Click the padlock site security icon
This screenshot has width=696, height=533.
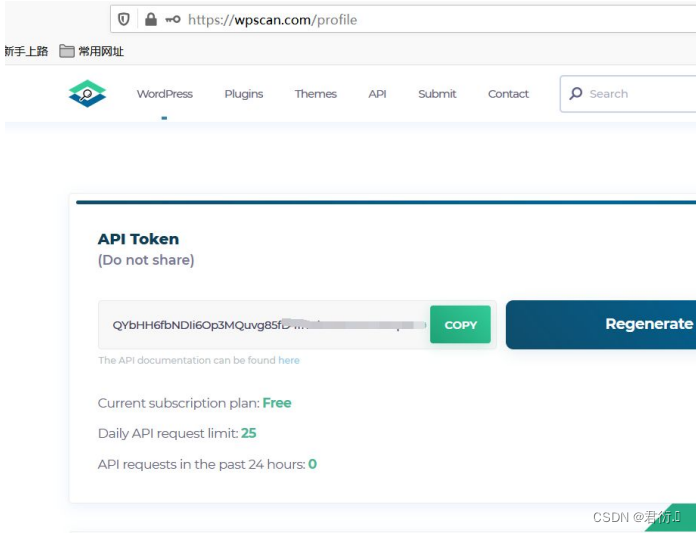coord(151,19)
